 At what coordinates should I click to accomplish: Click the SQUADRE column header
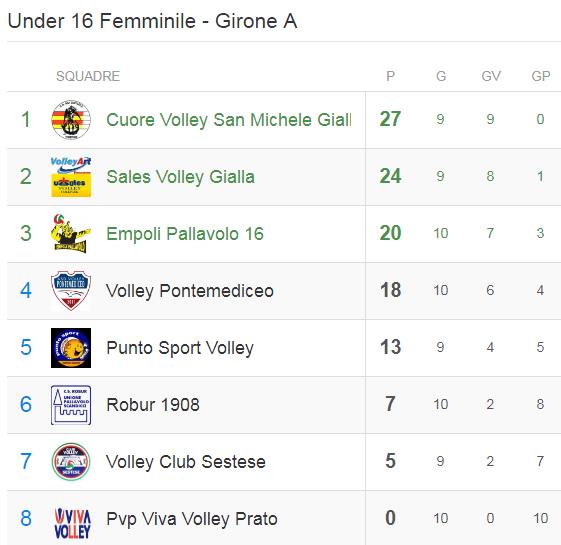coord(88,76)
